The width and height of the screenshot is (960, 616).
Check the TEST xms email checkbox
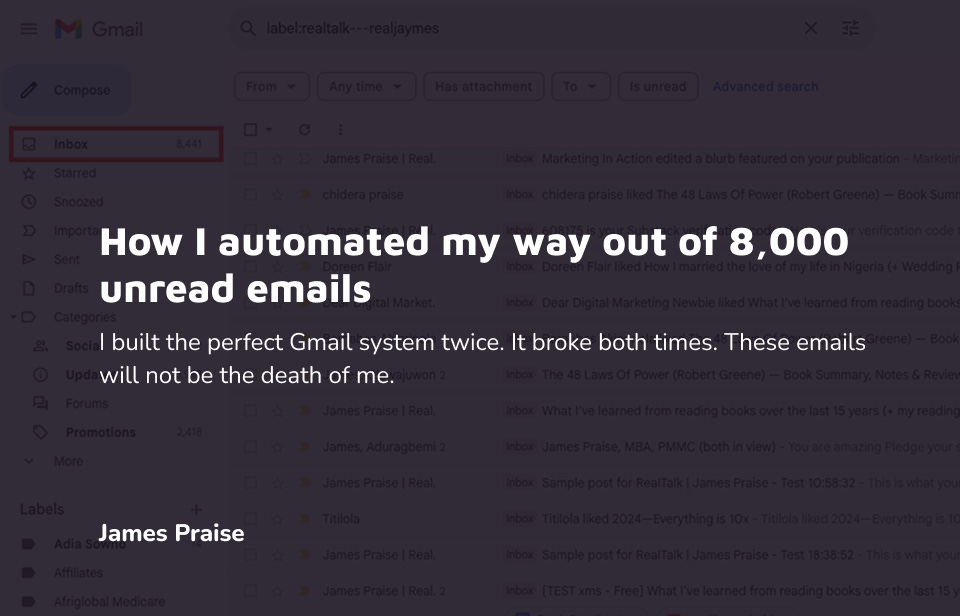(250, 591)
